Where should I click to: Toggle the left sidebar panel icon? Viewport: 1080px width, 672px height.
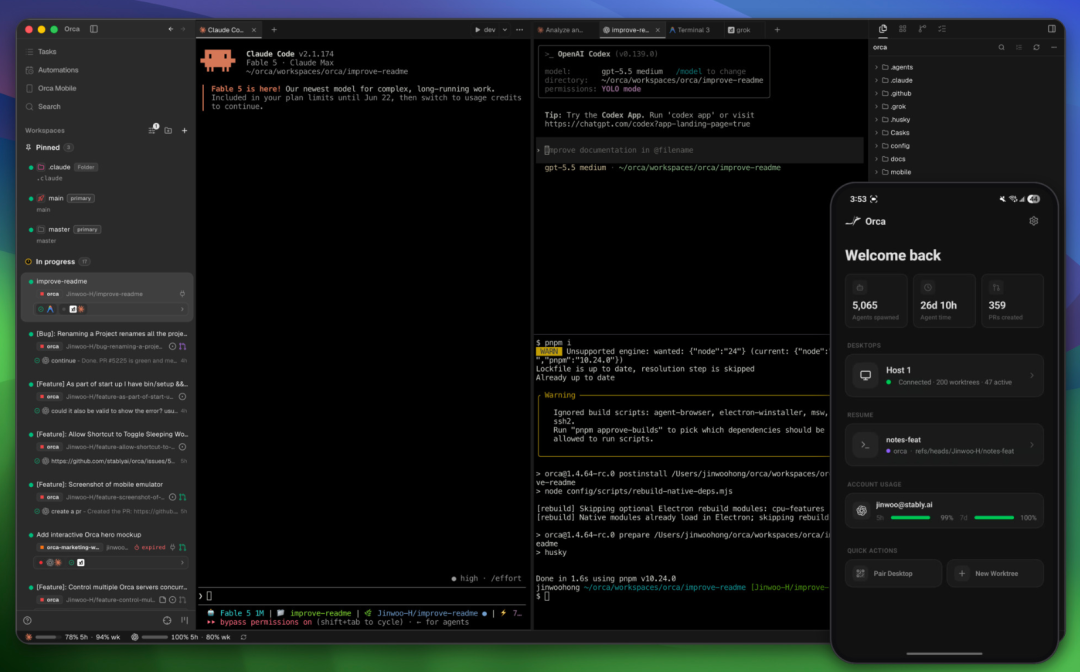(94, 29)
